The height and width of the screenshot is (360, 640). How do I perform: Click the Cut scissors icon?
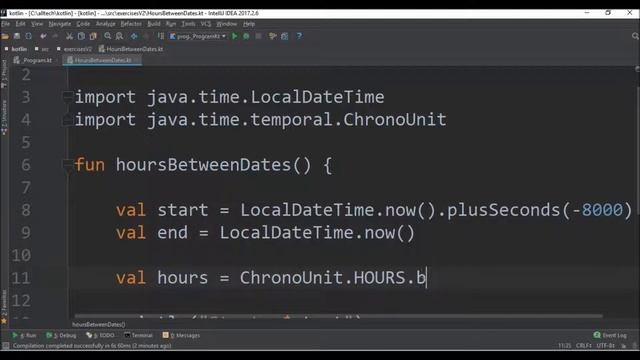point(69,36)
